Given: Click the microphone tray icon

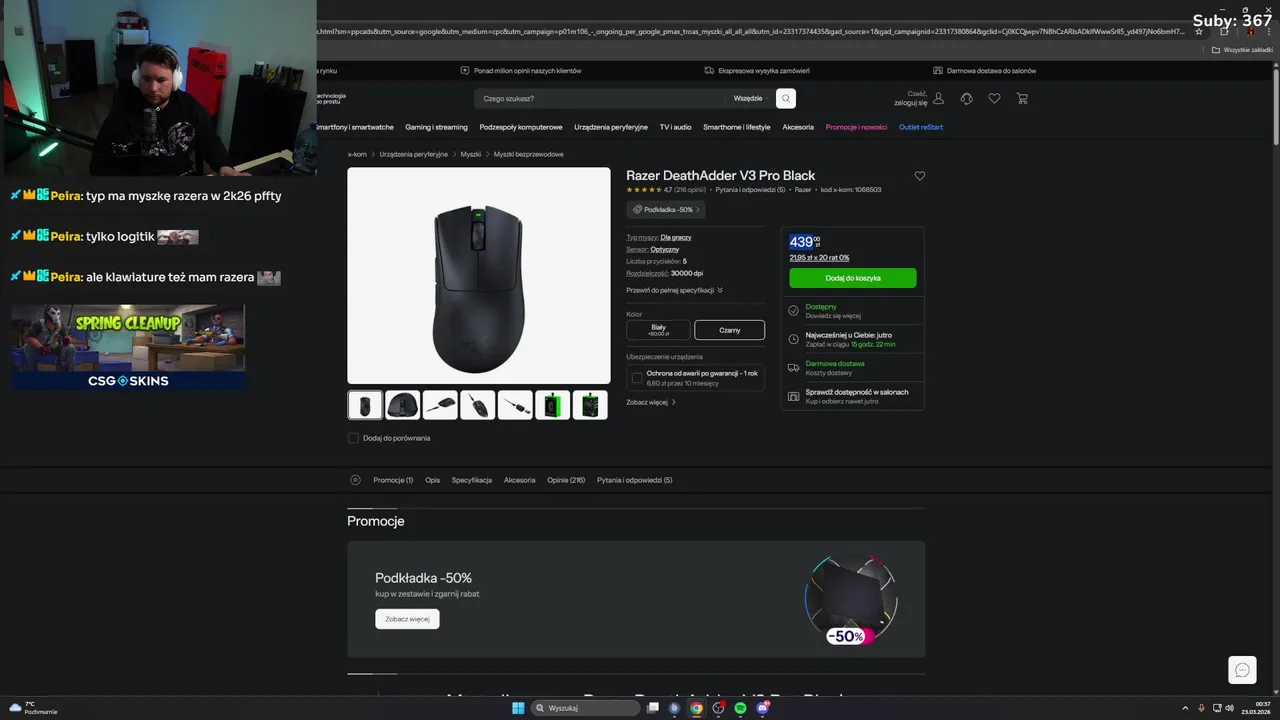Looking at the screenshot, I should point(1201,708).
